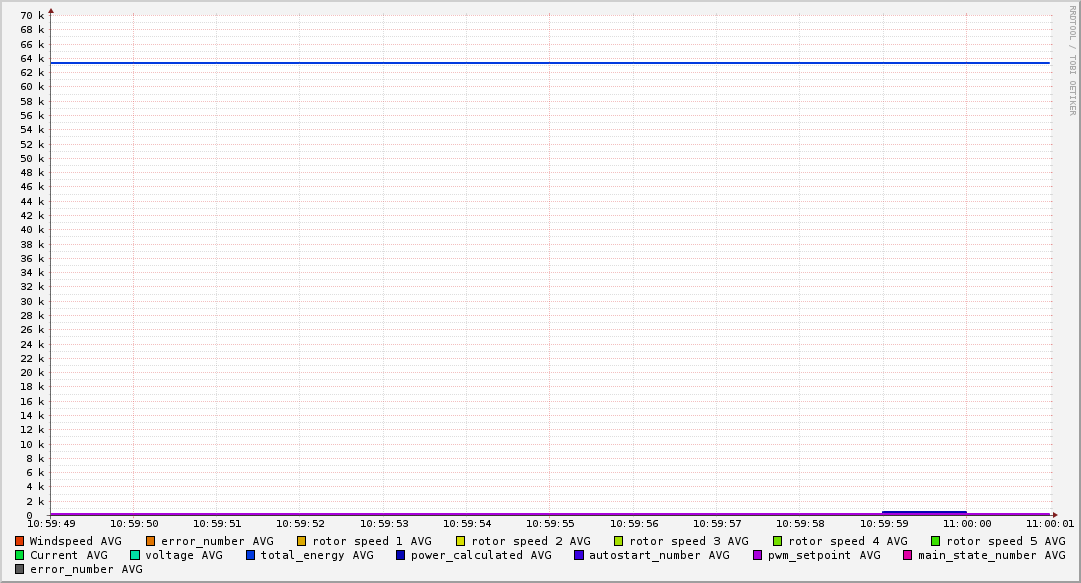
Task: Click the gray error_number AVG swatch
Action: tap(19, 569)
